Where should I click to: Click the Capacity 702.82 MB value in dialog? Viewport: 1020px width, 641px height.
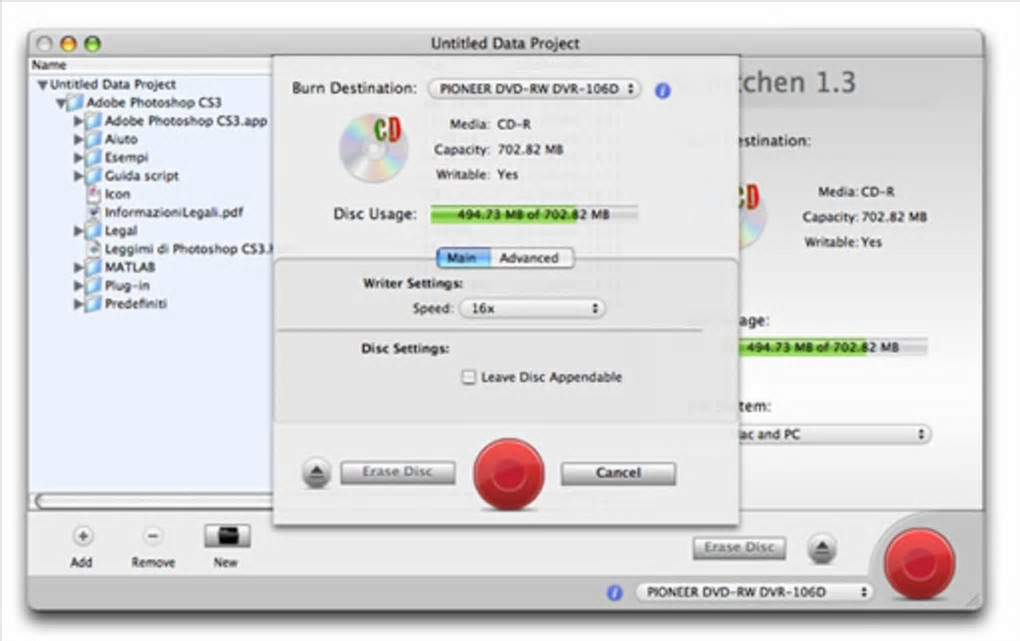(x=530, y=150)
